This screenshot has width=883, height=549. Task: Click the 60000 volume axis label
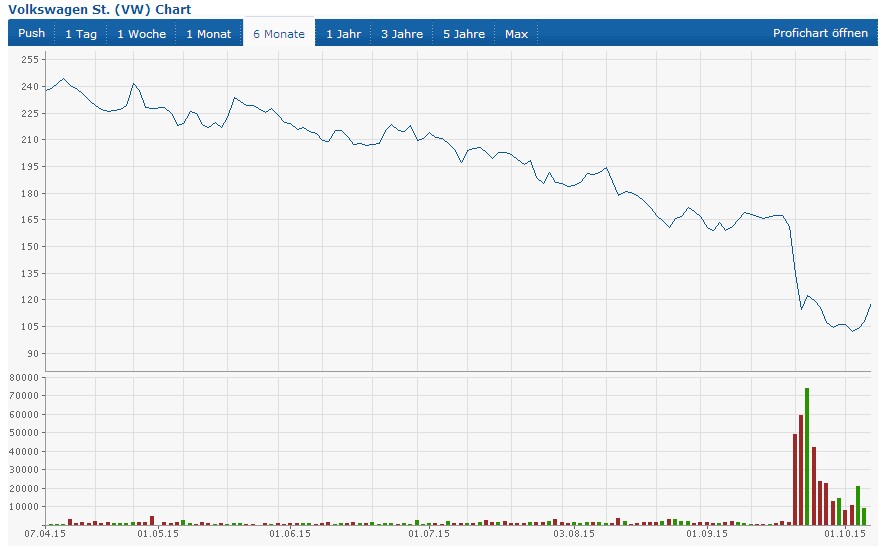coord(24,414)
